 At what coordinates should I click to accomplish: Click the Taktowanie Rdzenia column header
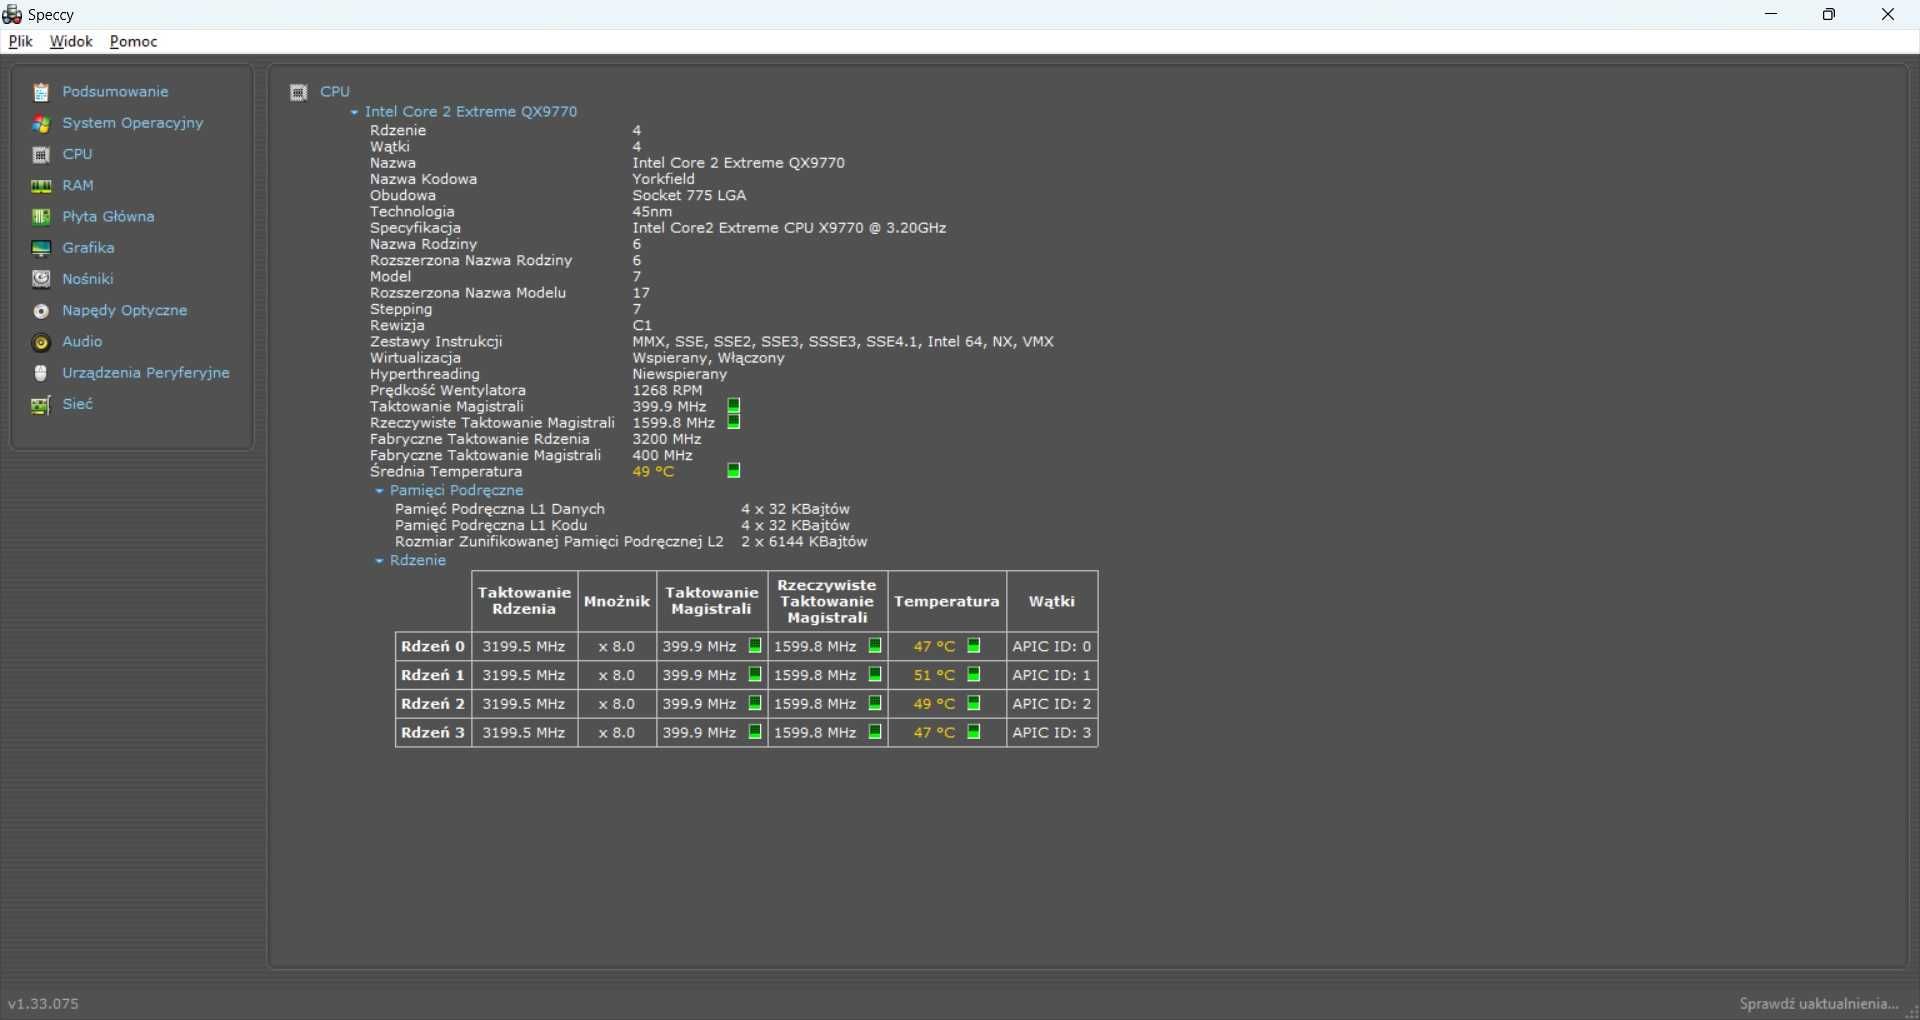coord(524,601)
